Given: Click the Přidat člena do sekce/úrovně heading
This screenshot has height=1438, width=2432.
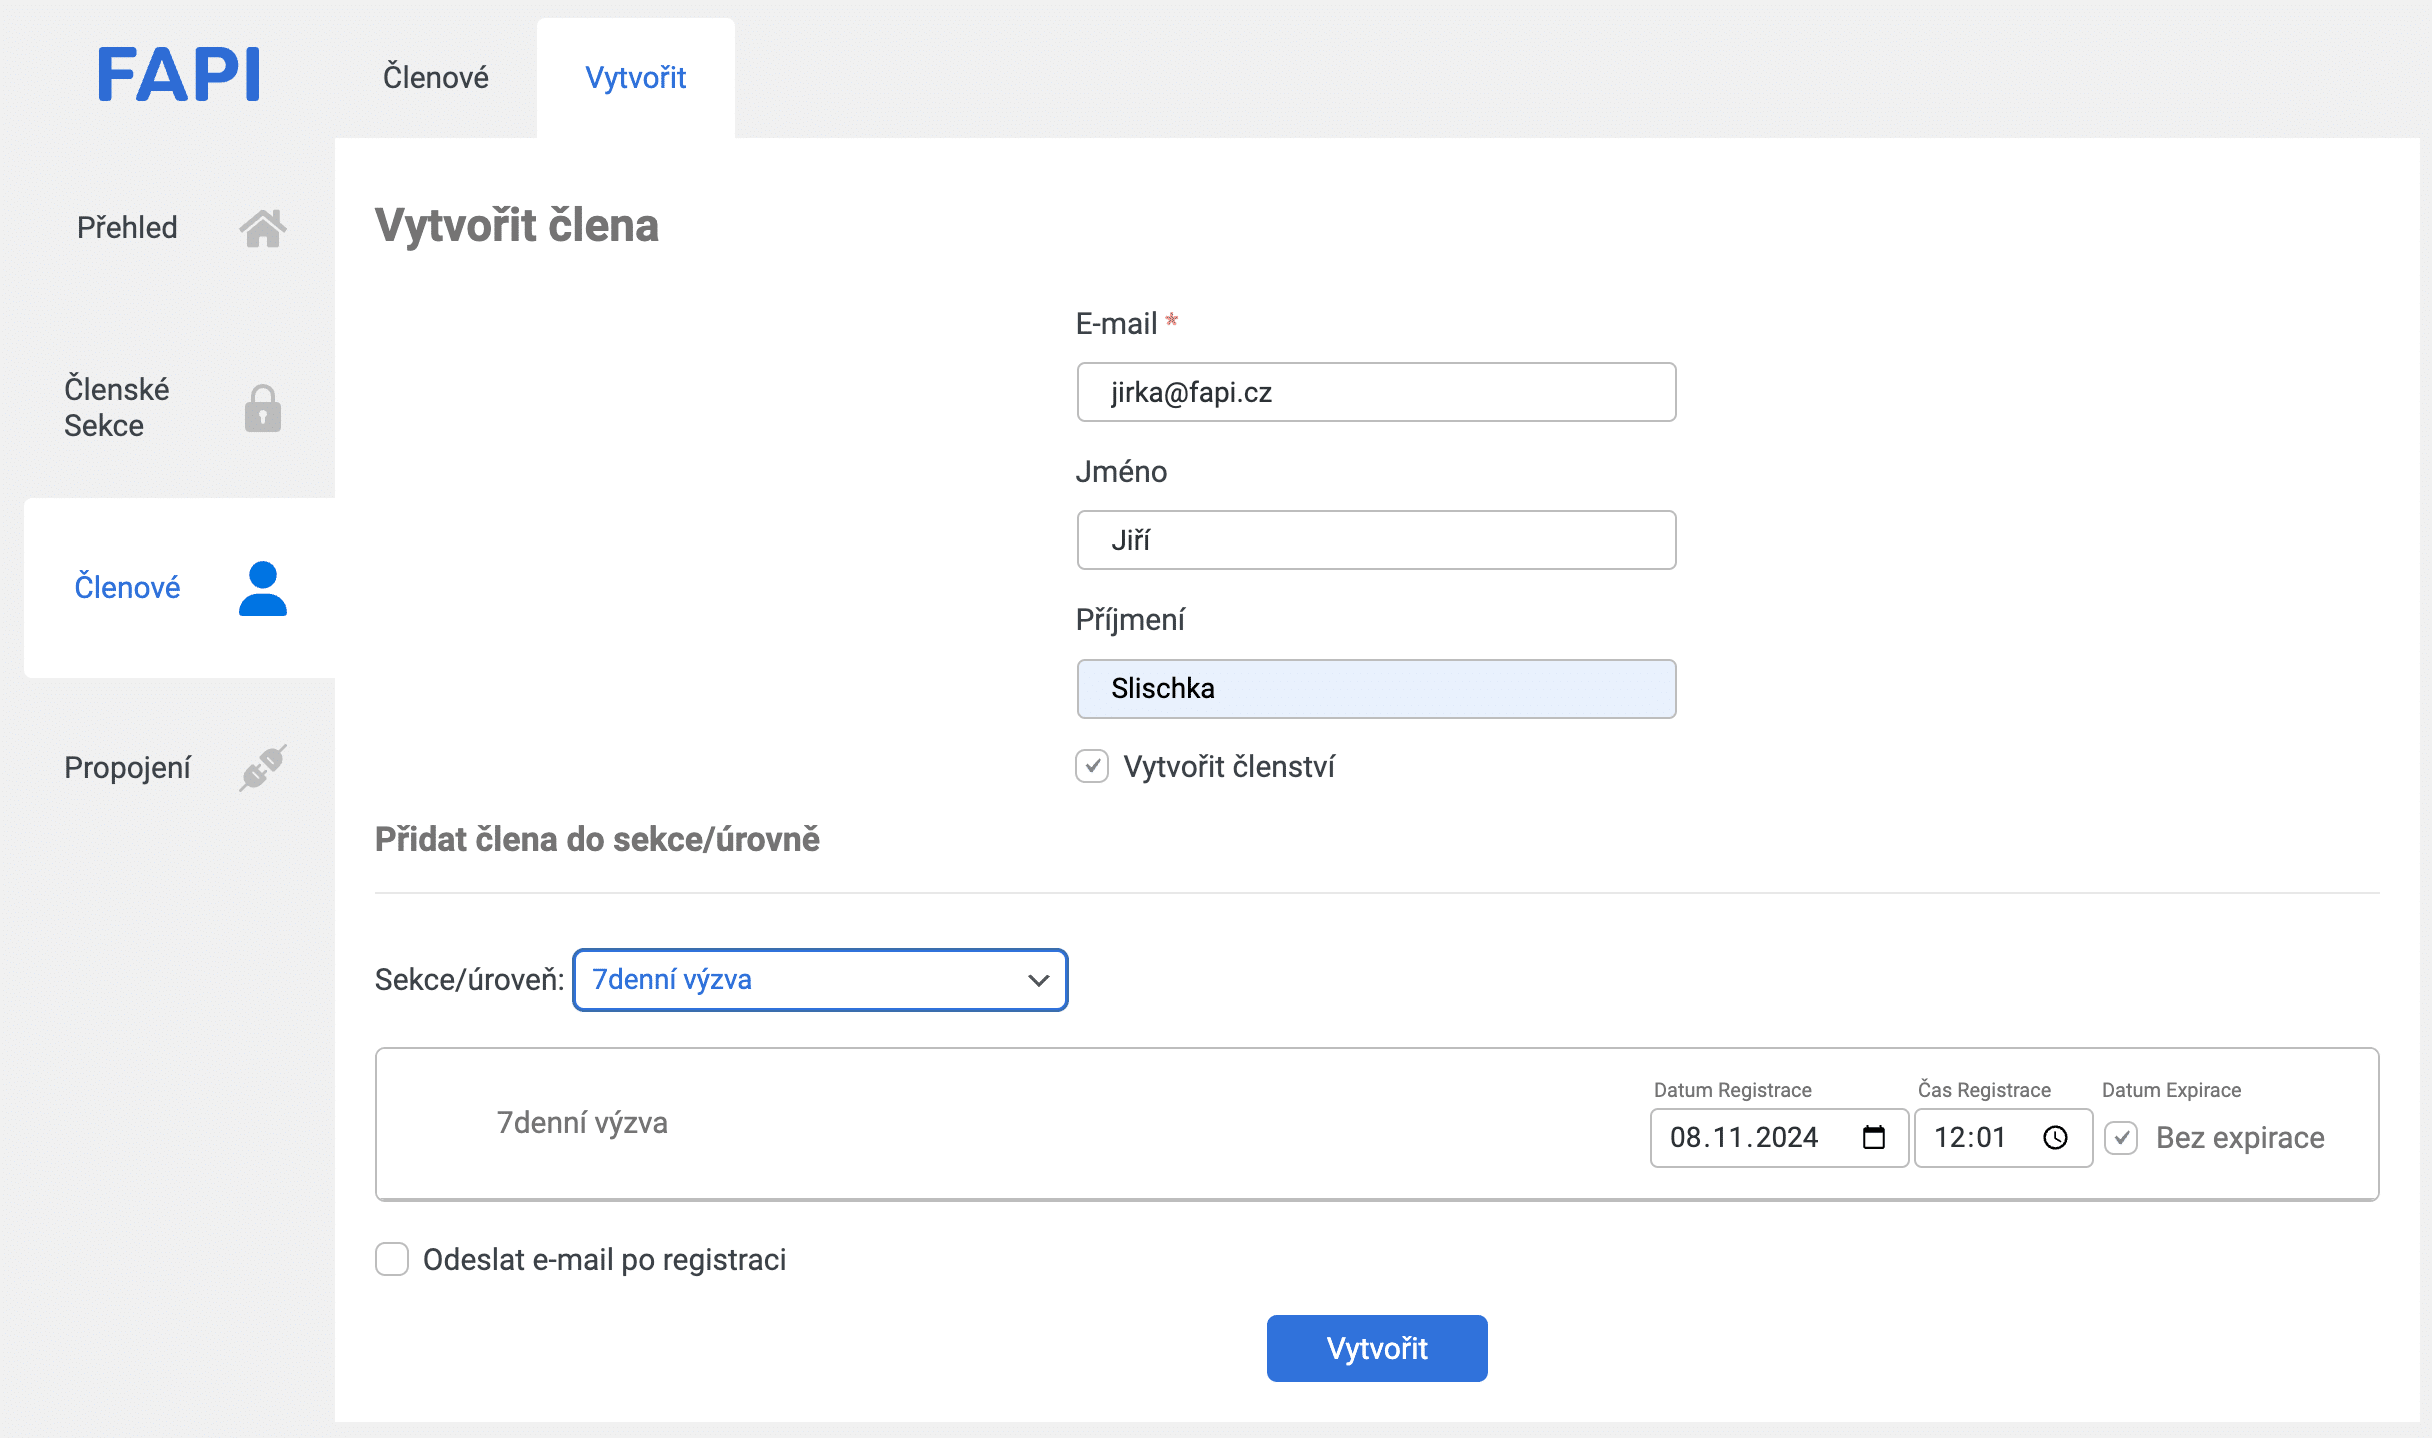Looking at the screenshot, I should (597, 840).
